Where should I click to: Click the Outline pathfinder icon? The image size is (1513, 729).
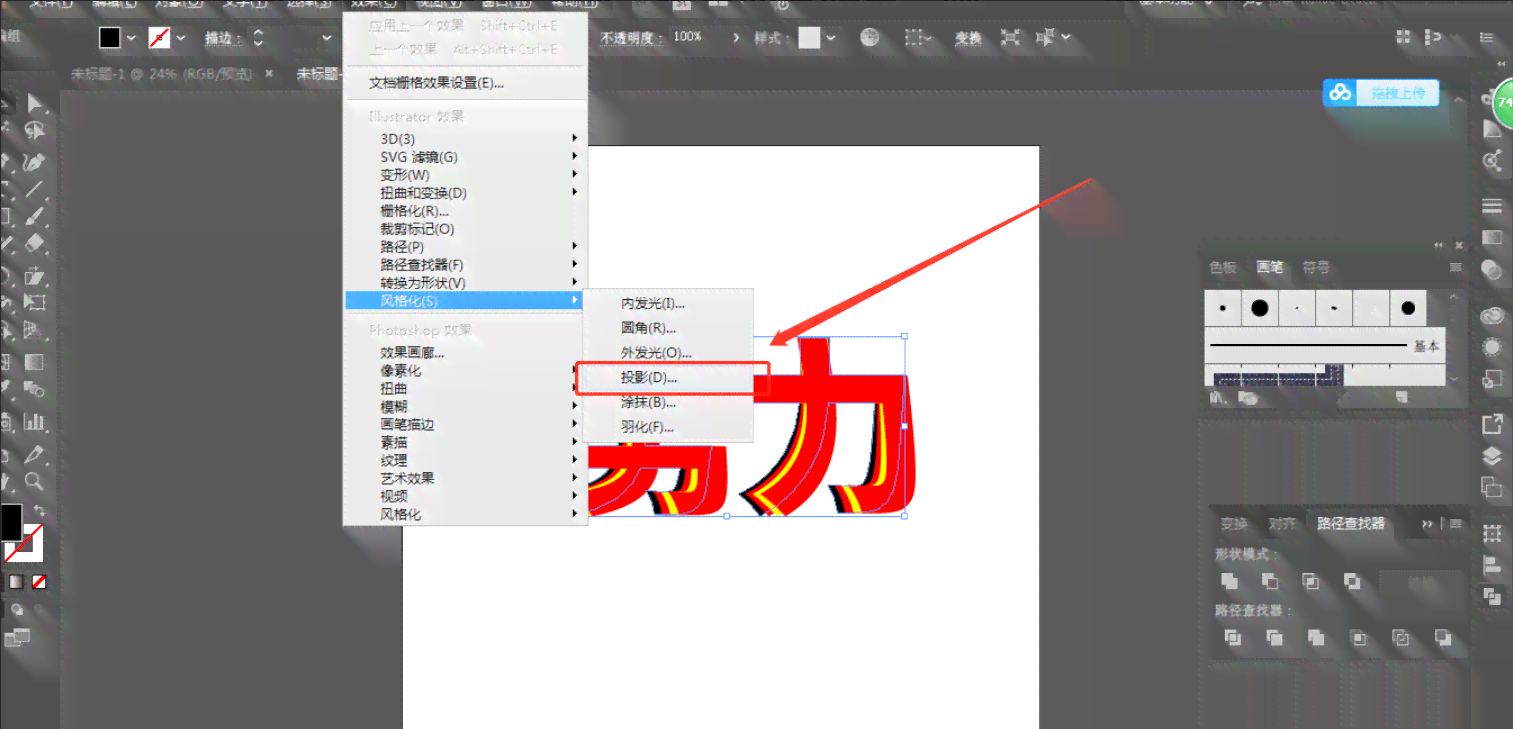click(x=1401, y=637)
